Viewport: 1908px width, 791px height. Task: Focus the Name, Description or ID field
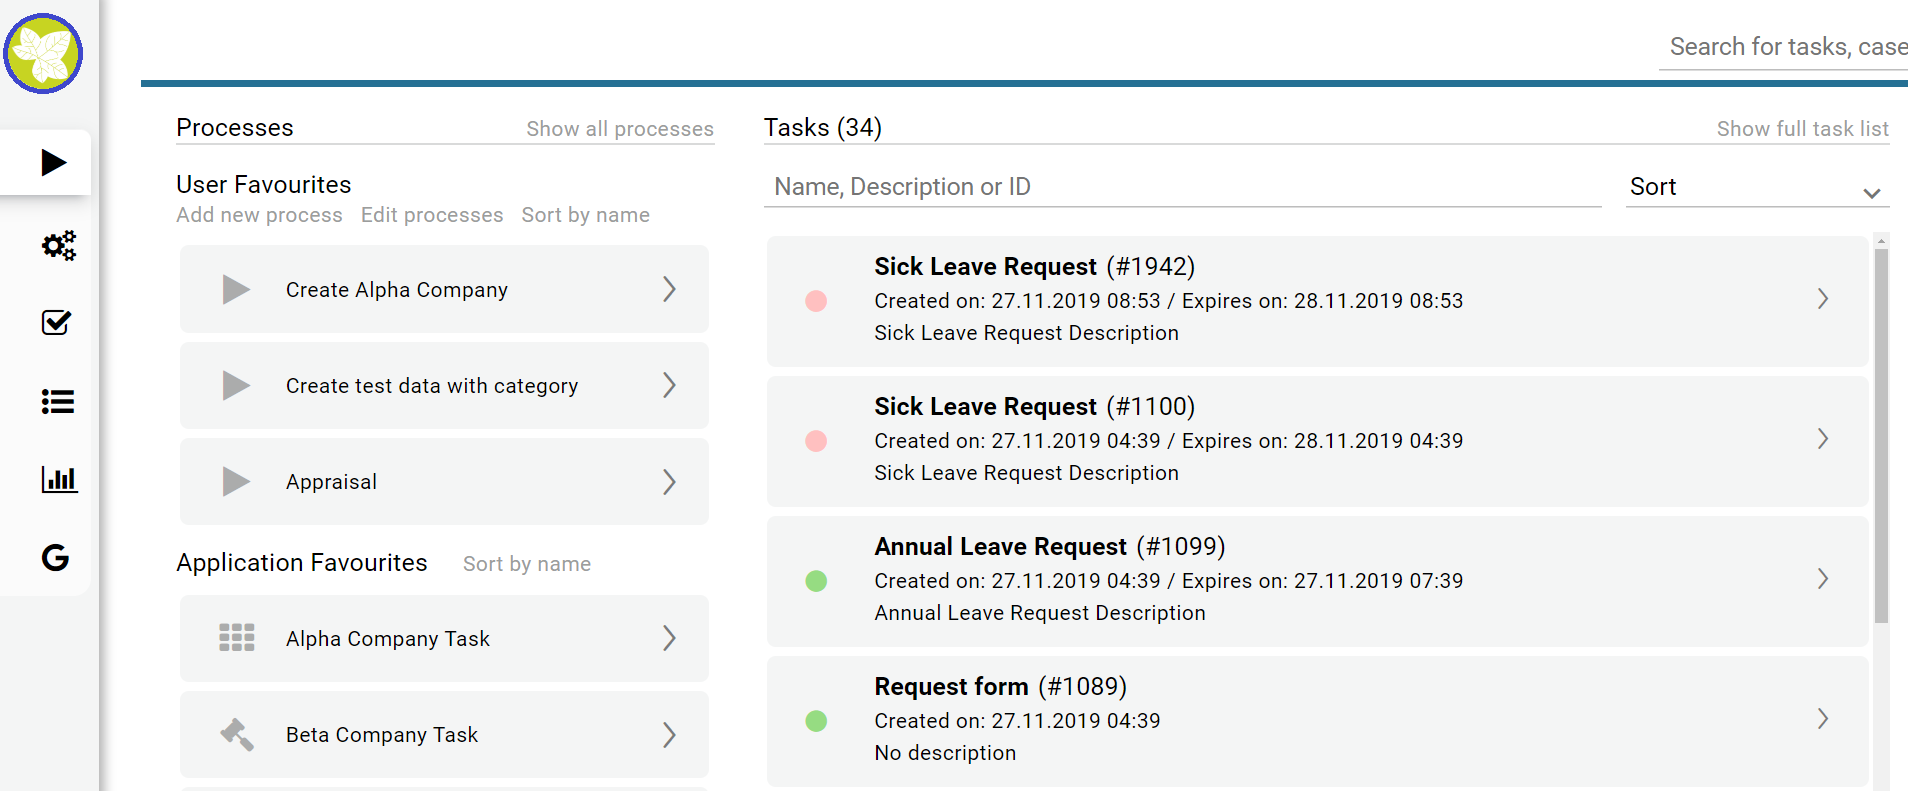(x=1183, y=187)
